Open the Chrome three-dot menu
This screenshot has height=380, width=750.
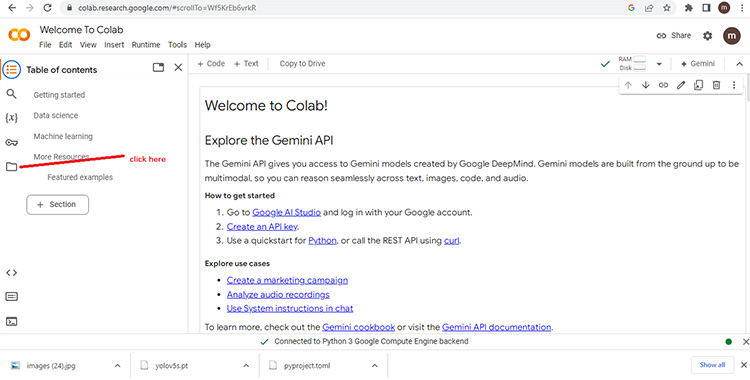click(x=741, y=8)
